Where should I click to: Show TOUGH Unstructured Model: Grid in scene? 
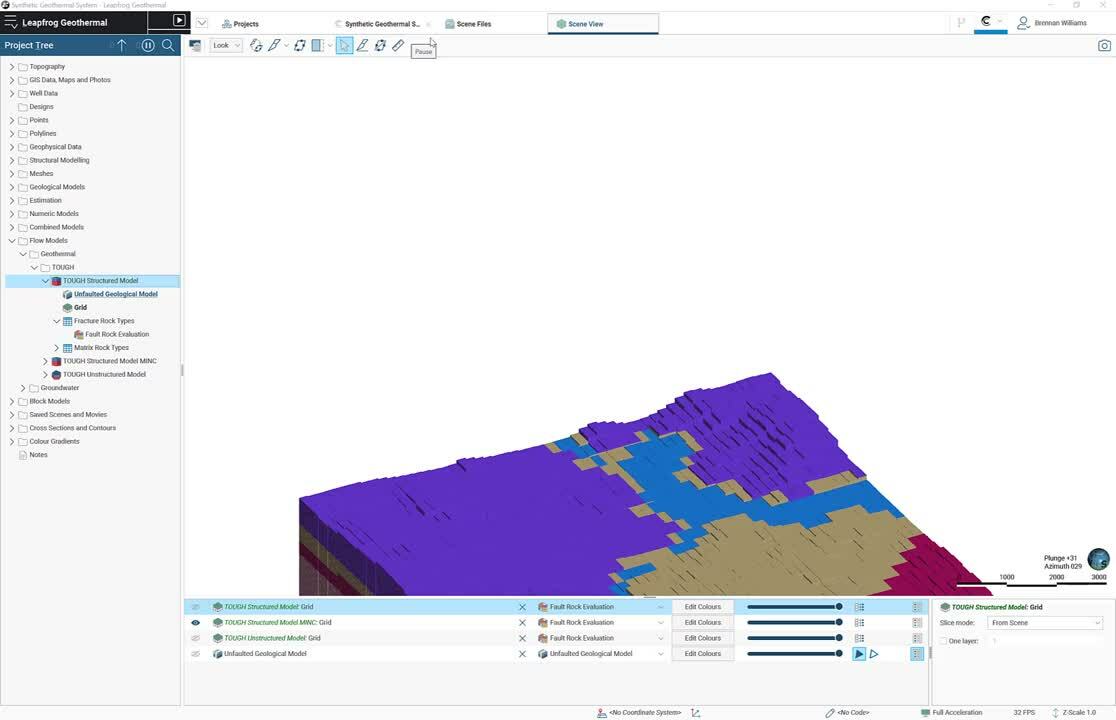pyautogui.click(x=196, y=638)
